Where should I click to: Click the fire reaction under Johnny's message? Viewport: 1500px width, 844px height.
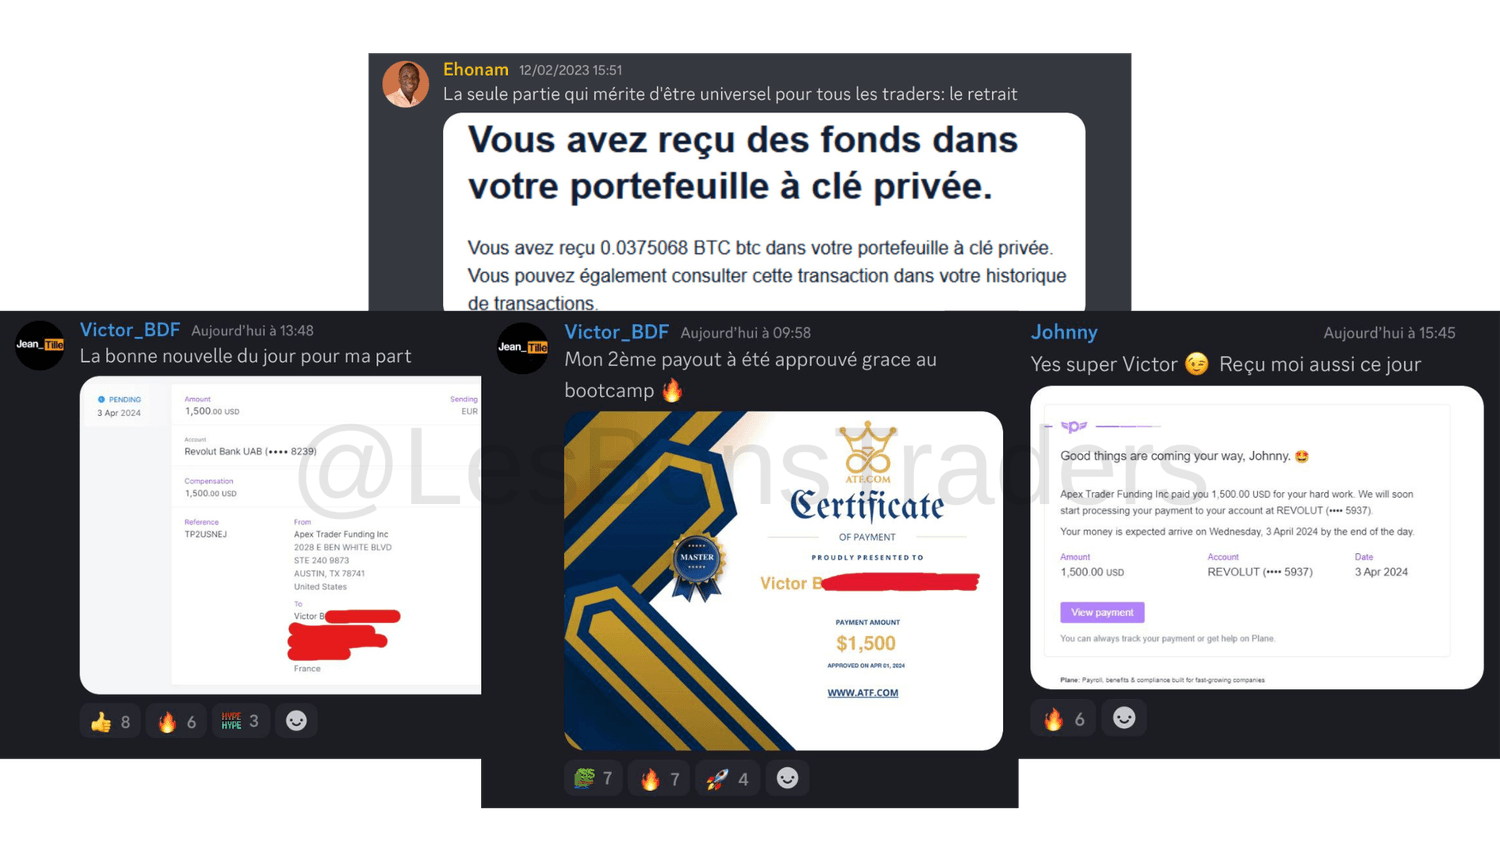(x=1063, y=718)
